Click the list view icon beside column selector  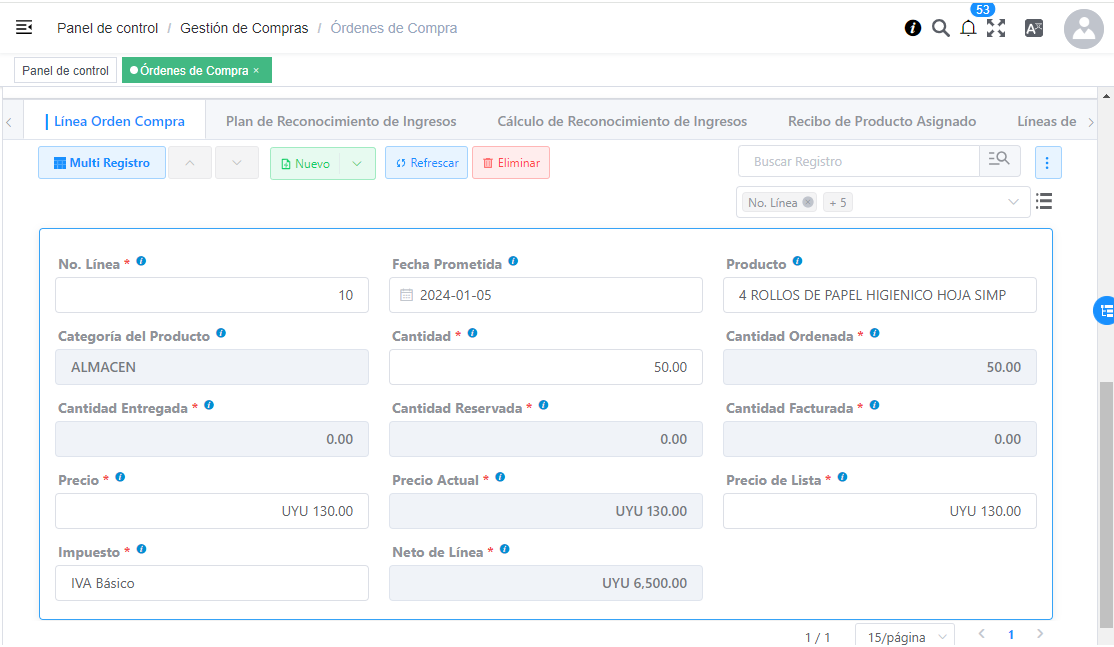1044,201
